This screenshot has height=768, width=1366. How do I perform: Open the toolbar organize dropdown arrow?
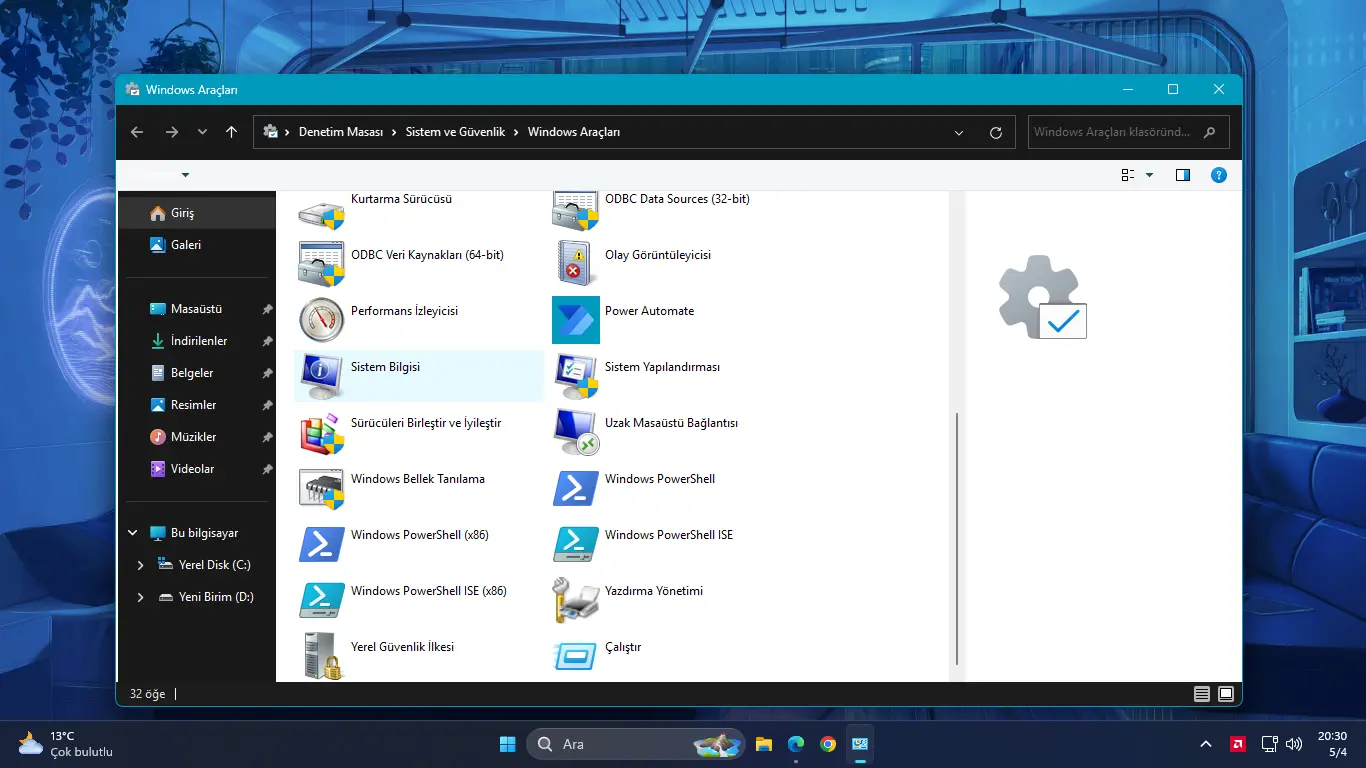click(x=185, y=175)
